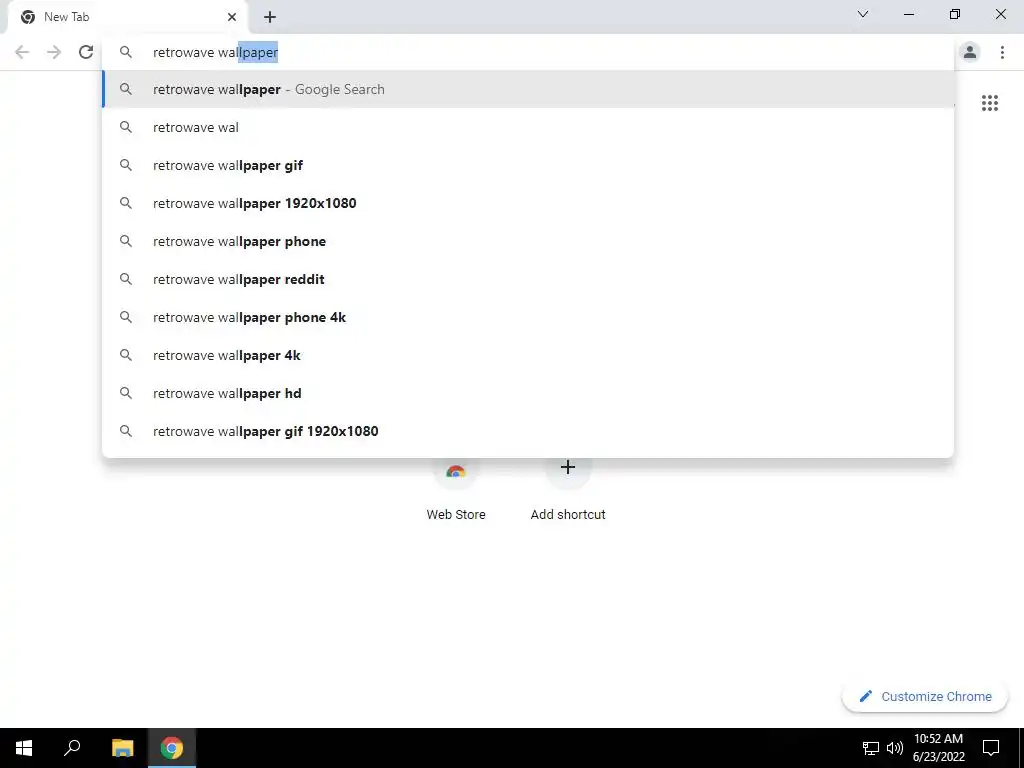Open the Google apps grid

click(989, 103)
